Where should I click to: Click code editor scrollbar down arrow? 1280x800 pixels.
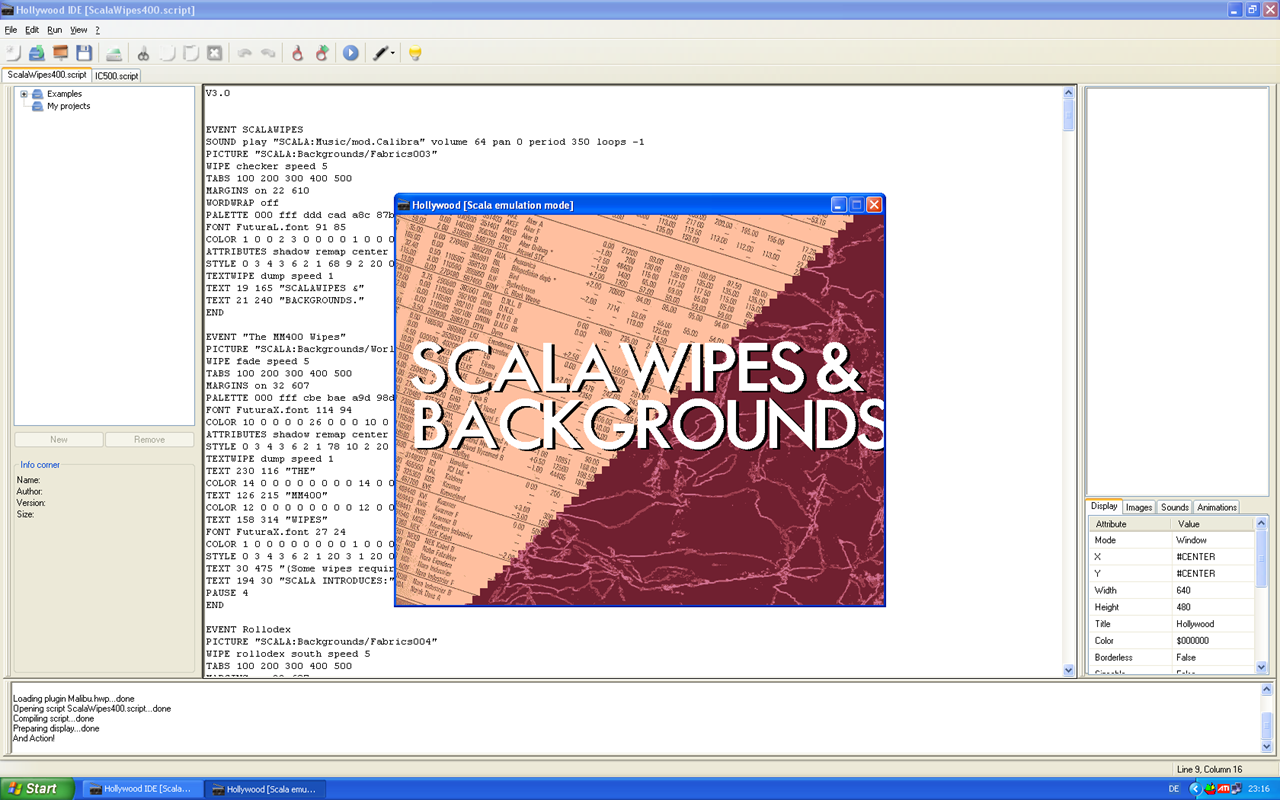pyautogui.click(x=1069, y=670)
